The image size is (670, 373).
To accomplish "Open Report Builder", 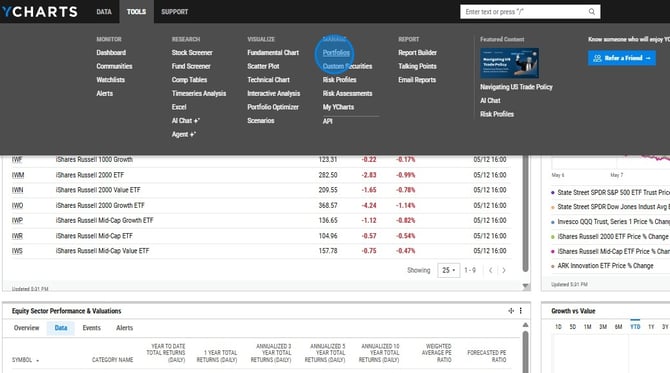I will point(417,53).
